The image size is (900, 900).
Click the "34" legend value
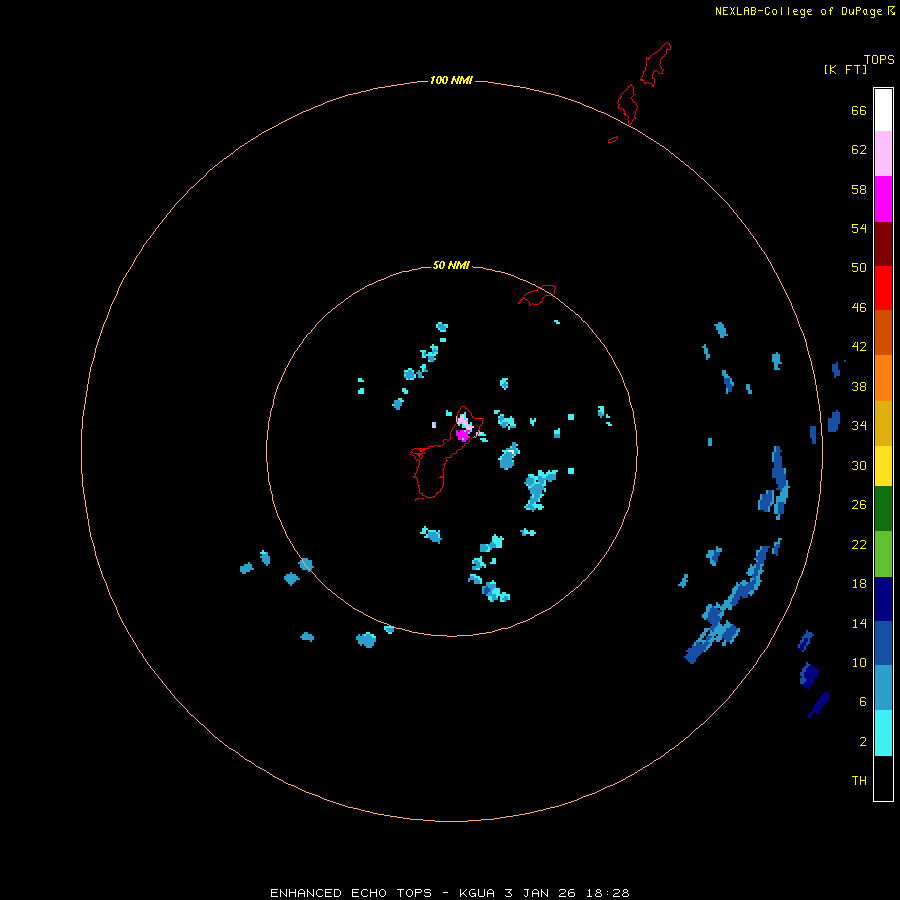point(859,426)
